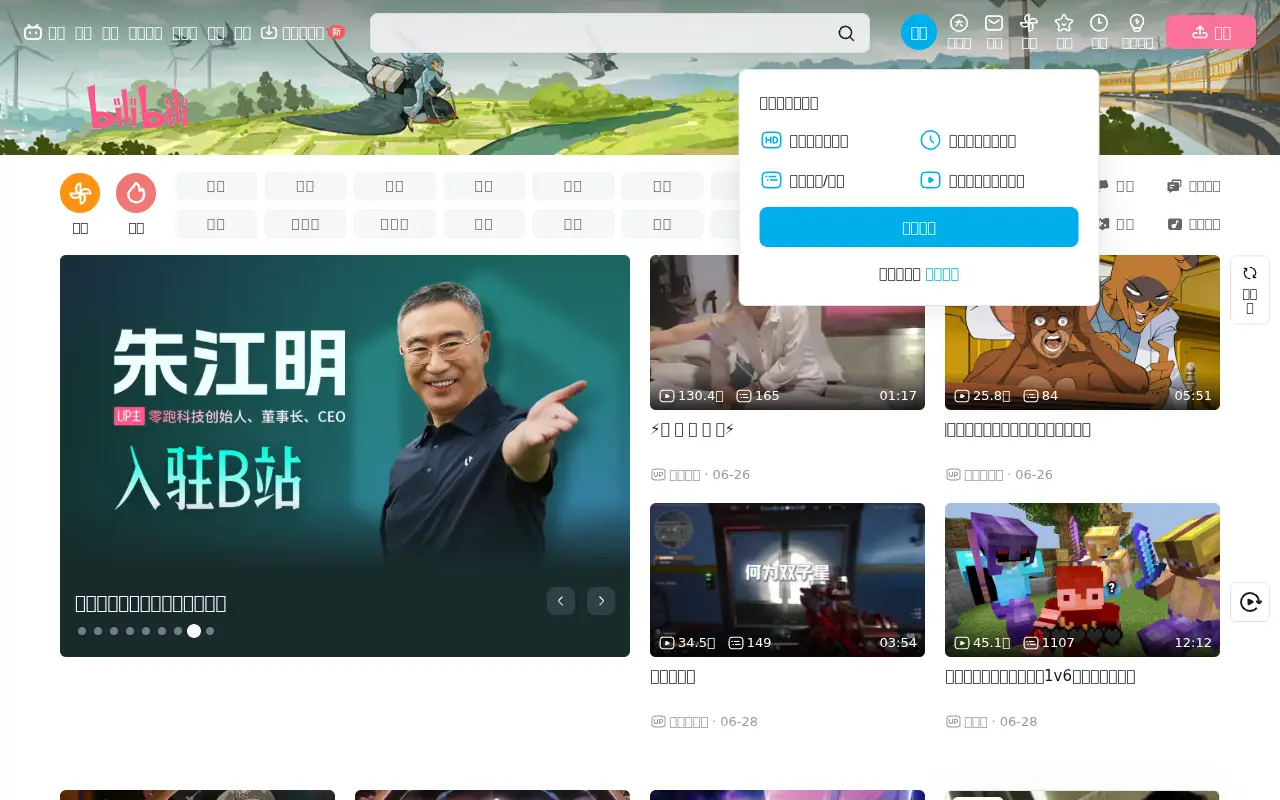The height and width of the screenshot is (800, 1280).
Task: Open creation center via the lightbulb icon
Action: [1137, 23]
